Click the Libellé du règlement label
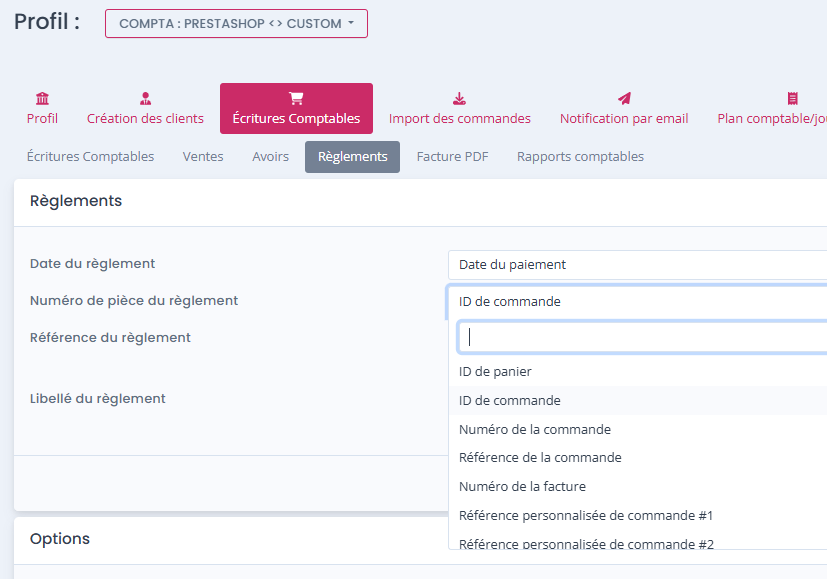Viewport: 827px width, 579px height. 98,399
